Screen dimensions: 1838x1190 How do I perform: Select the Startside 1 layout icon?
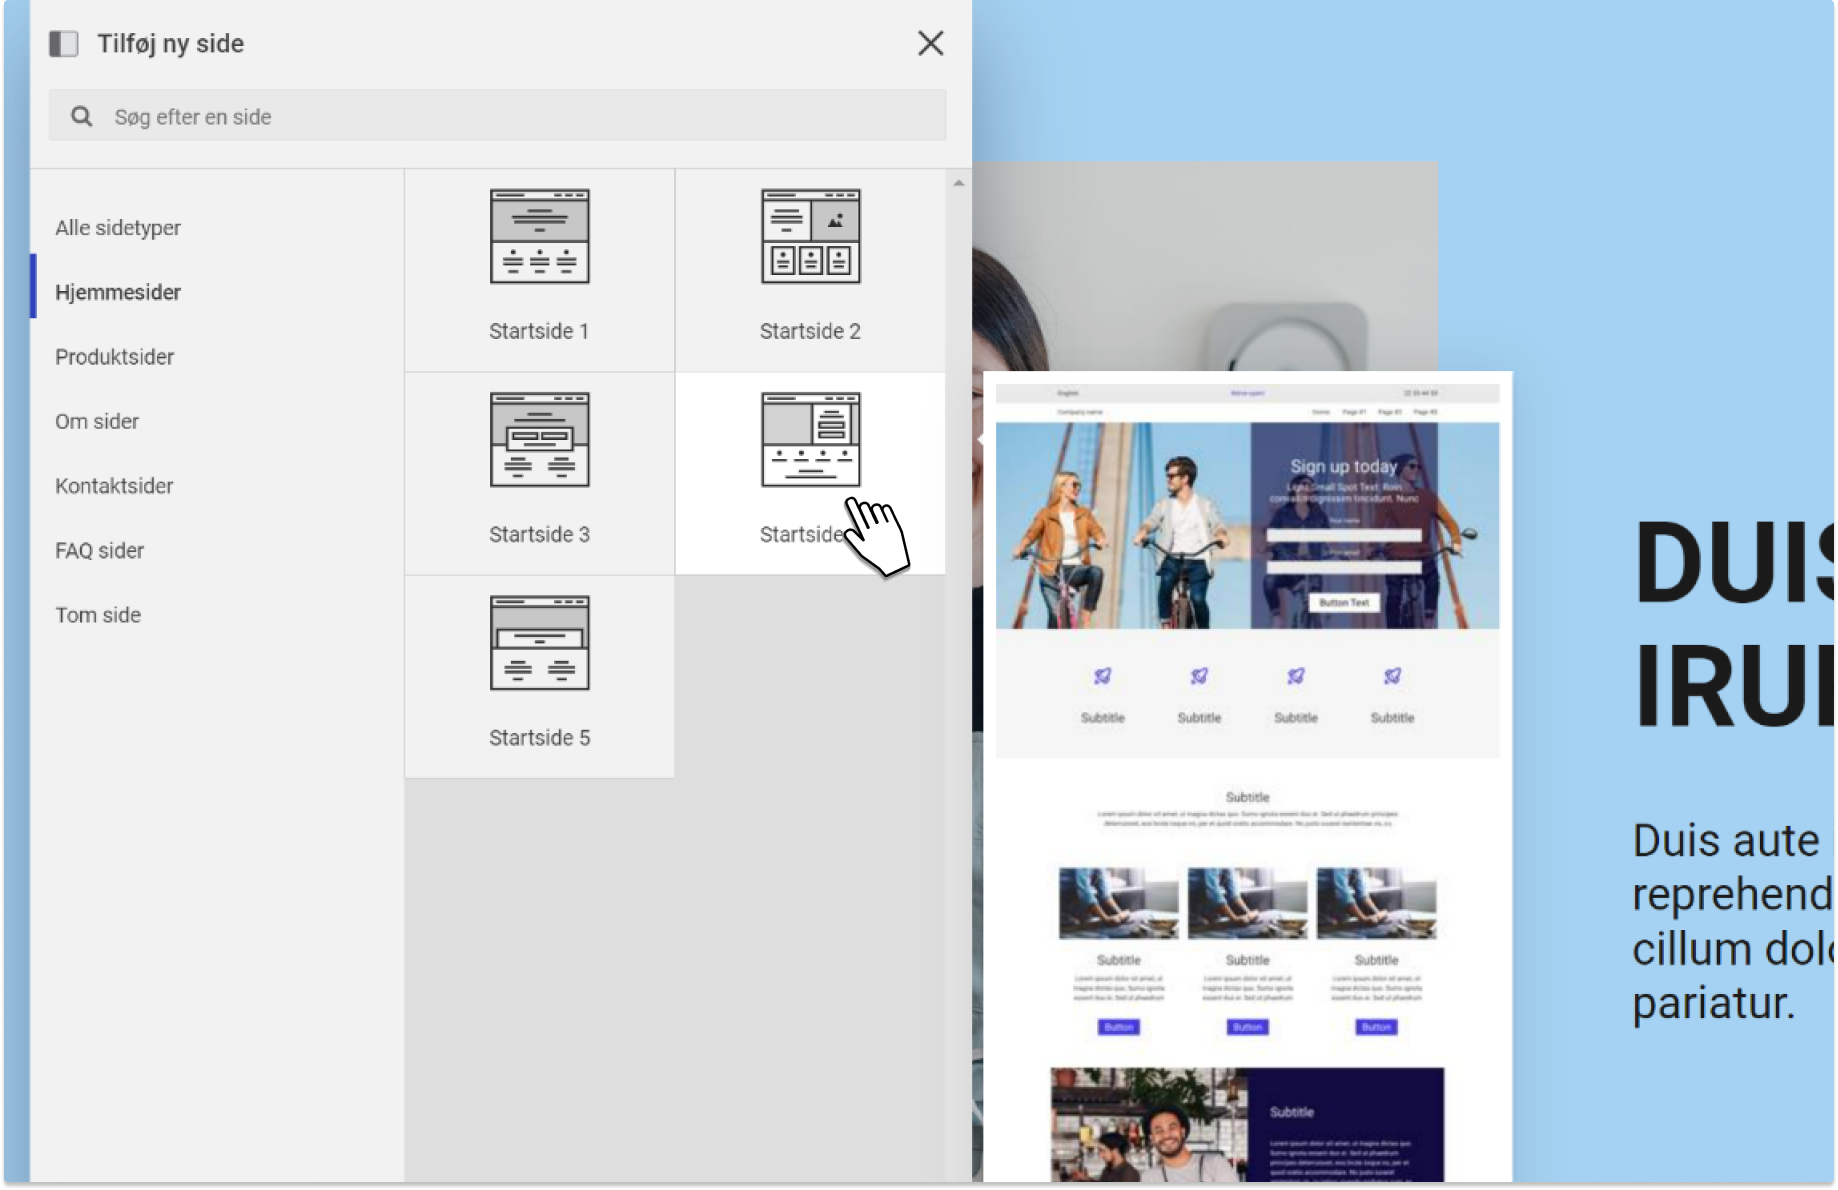click(x=539, y=236)
